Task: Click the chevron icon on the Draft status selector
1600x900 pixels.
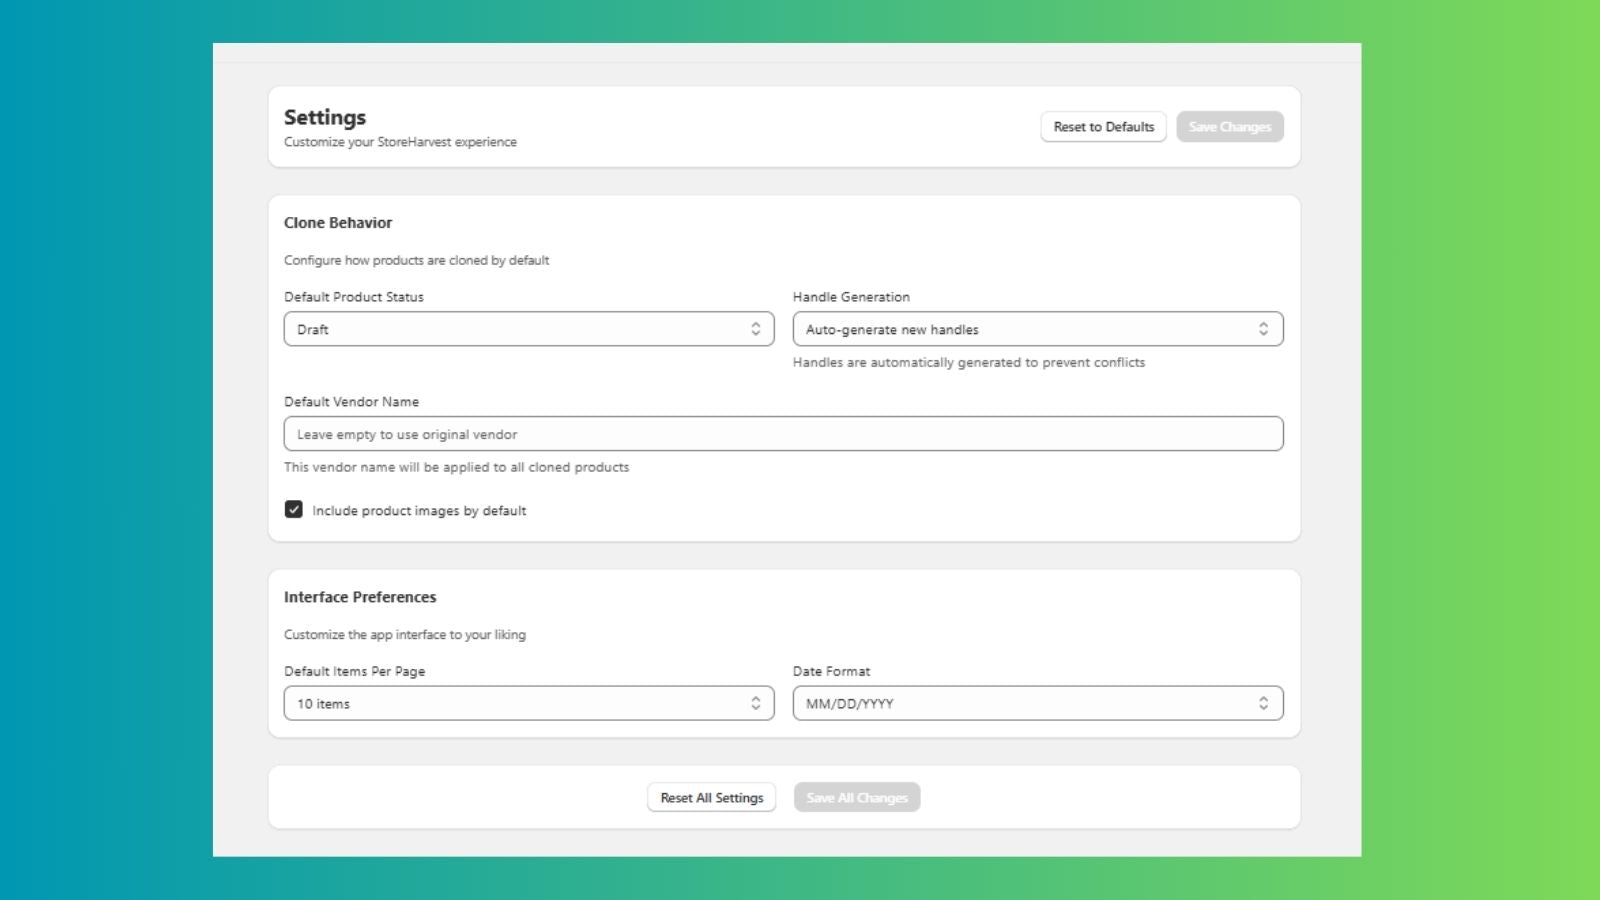Action: 757,328
